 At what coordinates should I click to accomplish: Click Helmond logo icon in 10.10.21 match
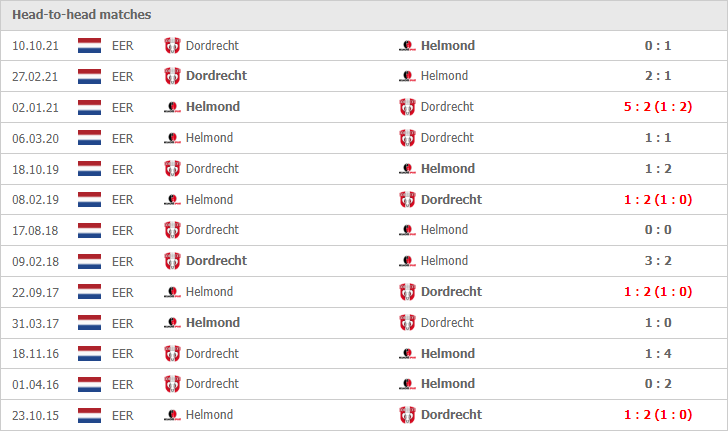tap(407, 46)
